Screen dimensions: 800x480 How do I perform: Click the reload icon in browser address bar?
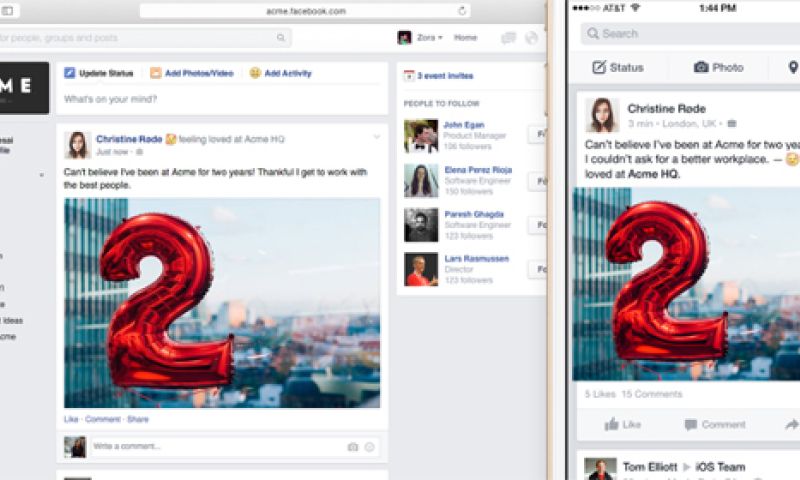pos(462,11)
